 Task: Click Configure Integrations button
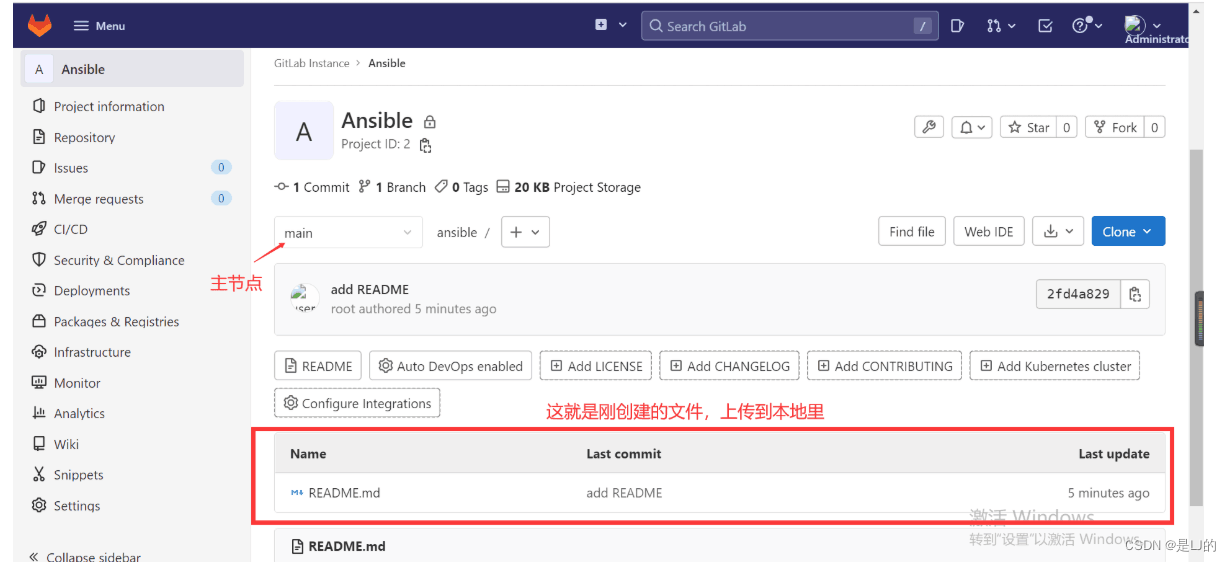(x=357, y=403)
